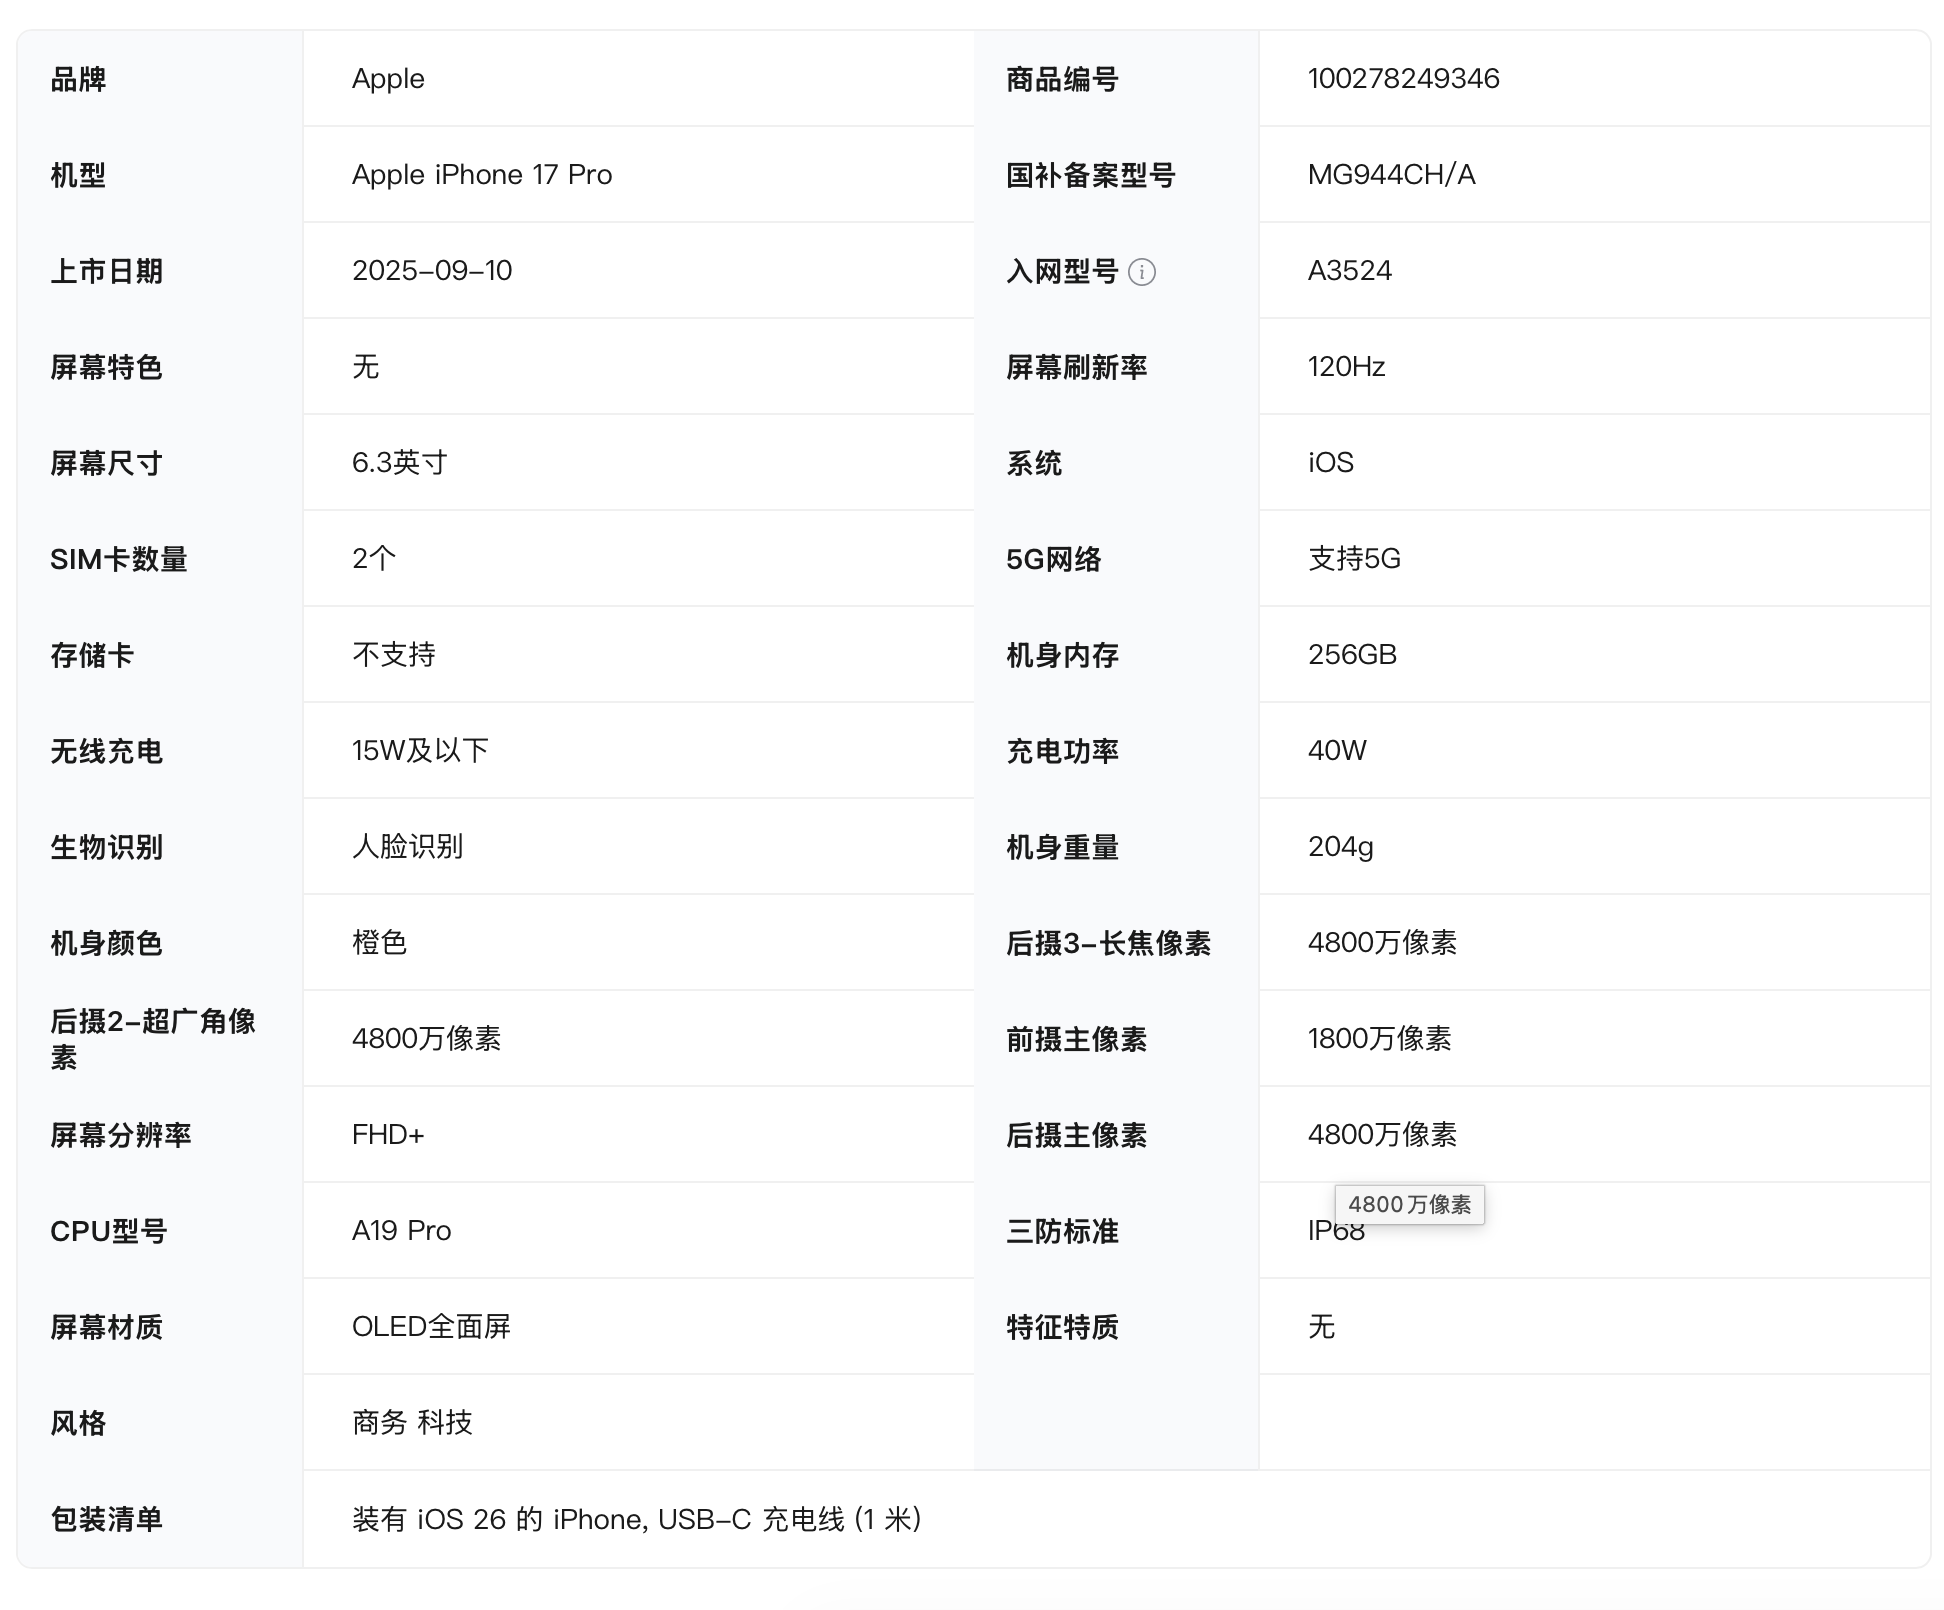Click the A19 Pro CPU value
1944x1610 pixels.
401,1231
